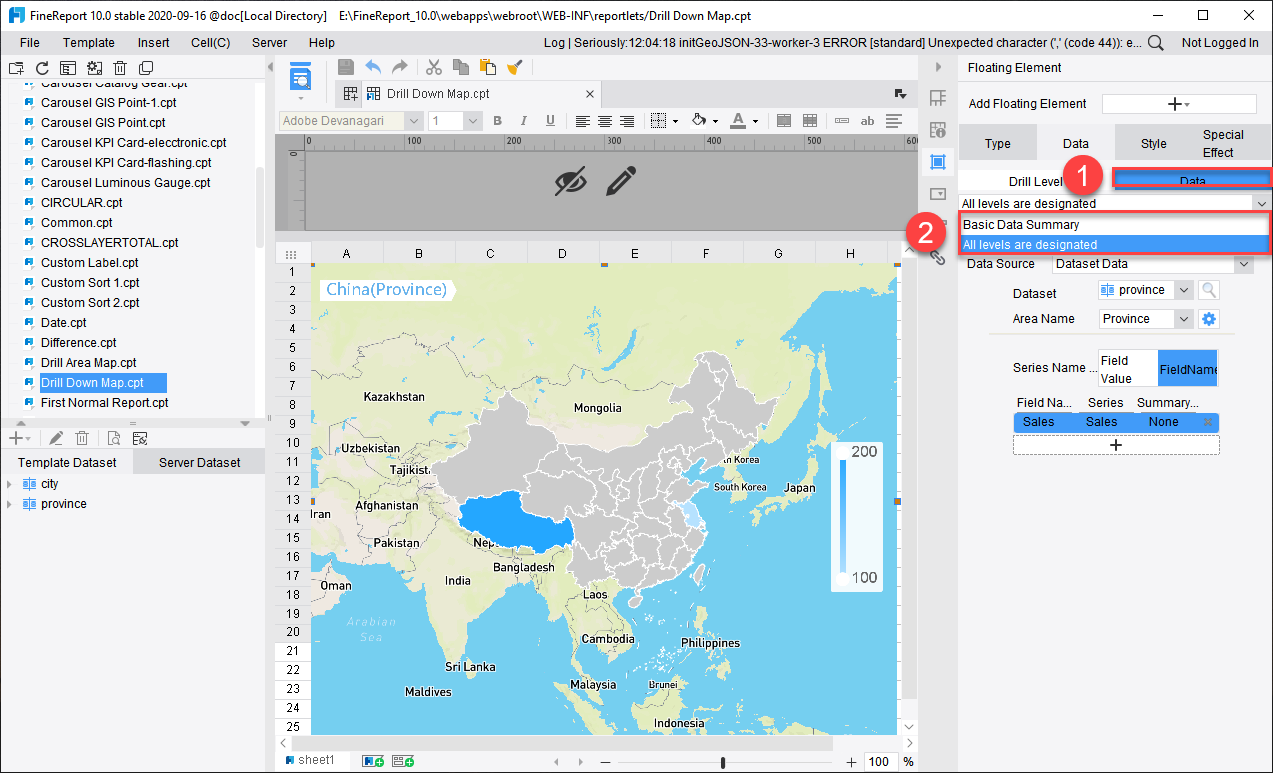
Task: Select the Format Painter brush icon
Action: 516,67
